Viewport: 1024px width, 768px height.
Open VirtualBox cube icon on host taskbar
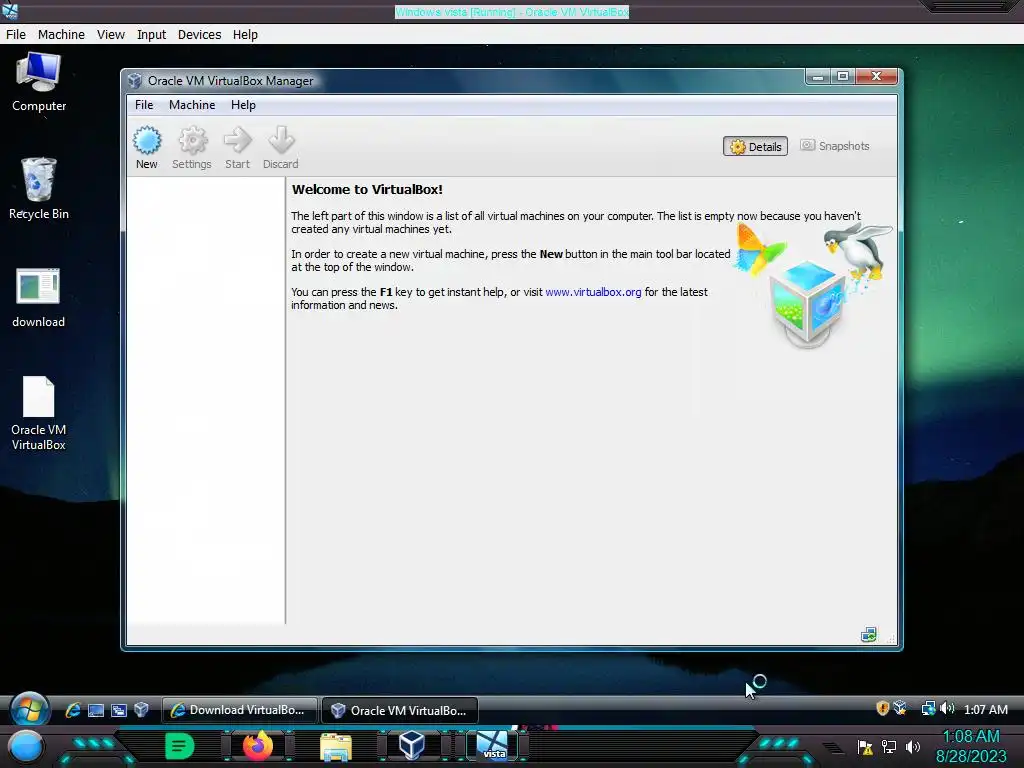412,746
